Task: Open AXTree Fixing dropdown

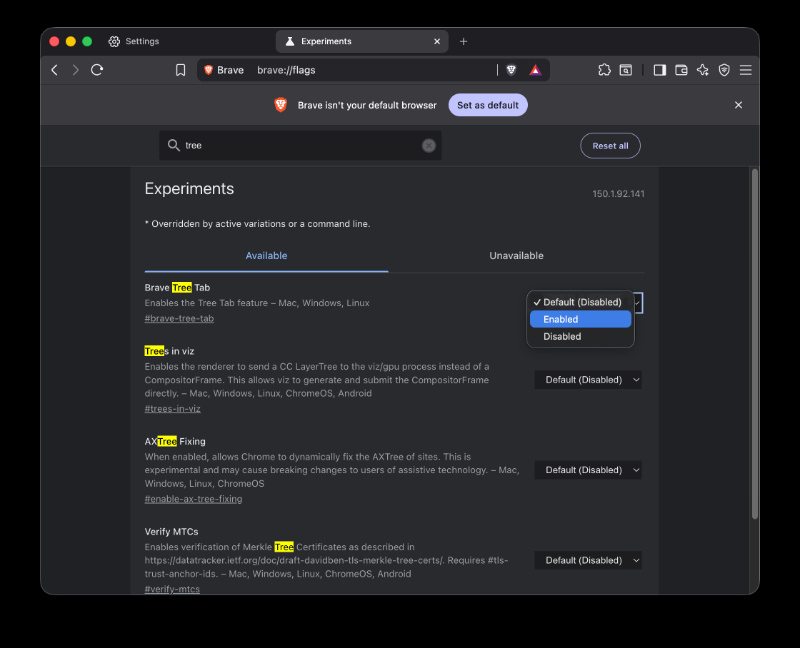Action: (588, 470)
